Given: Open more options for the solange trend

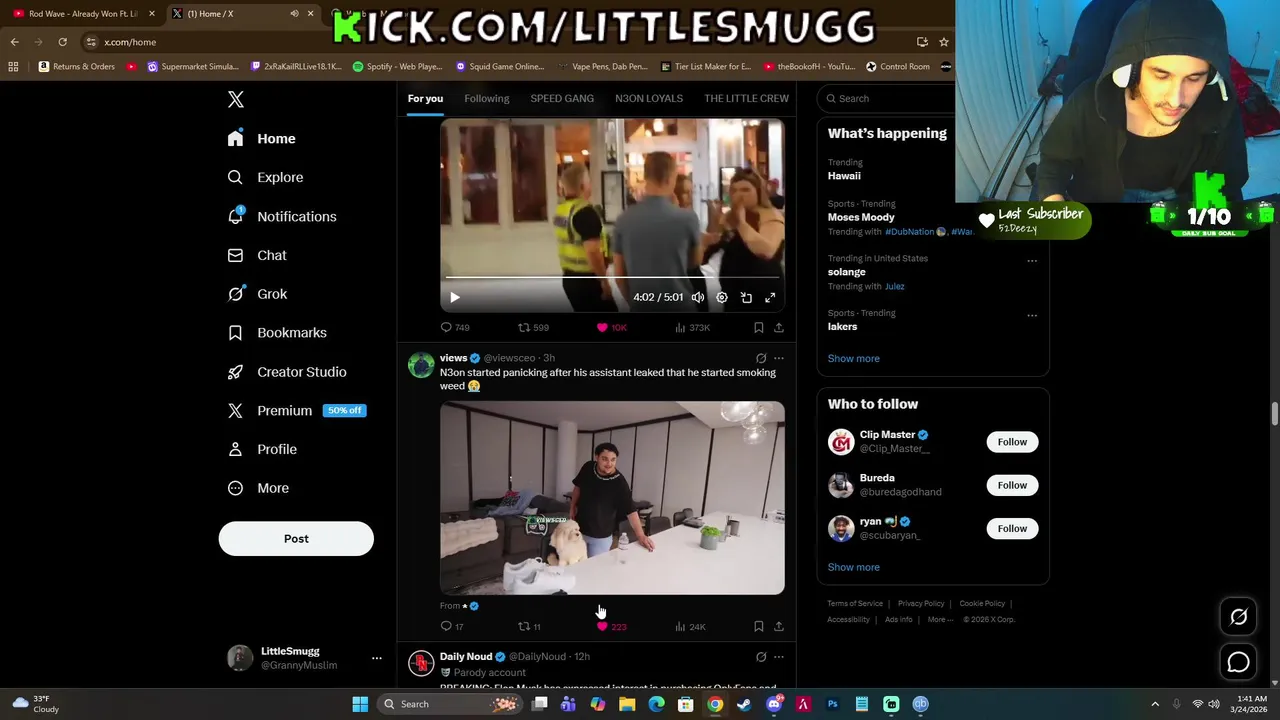Looking at the screenshot, I should [1032, 261].
